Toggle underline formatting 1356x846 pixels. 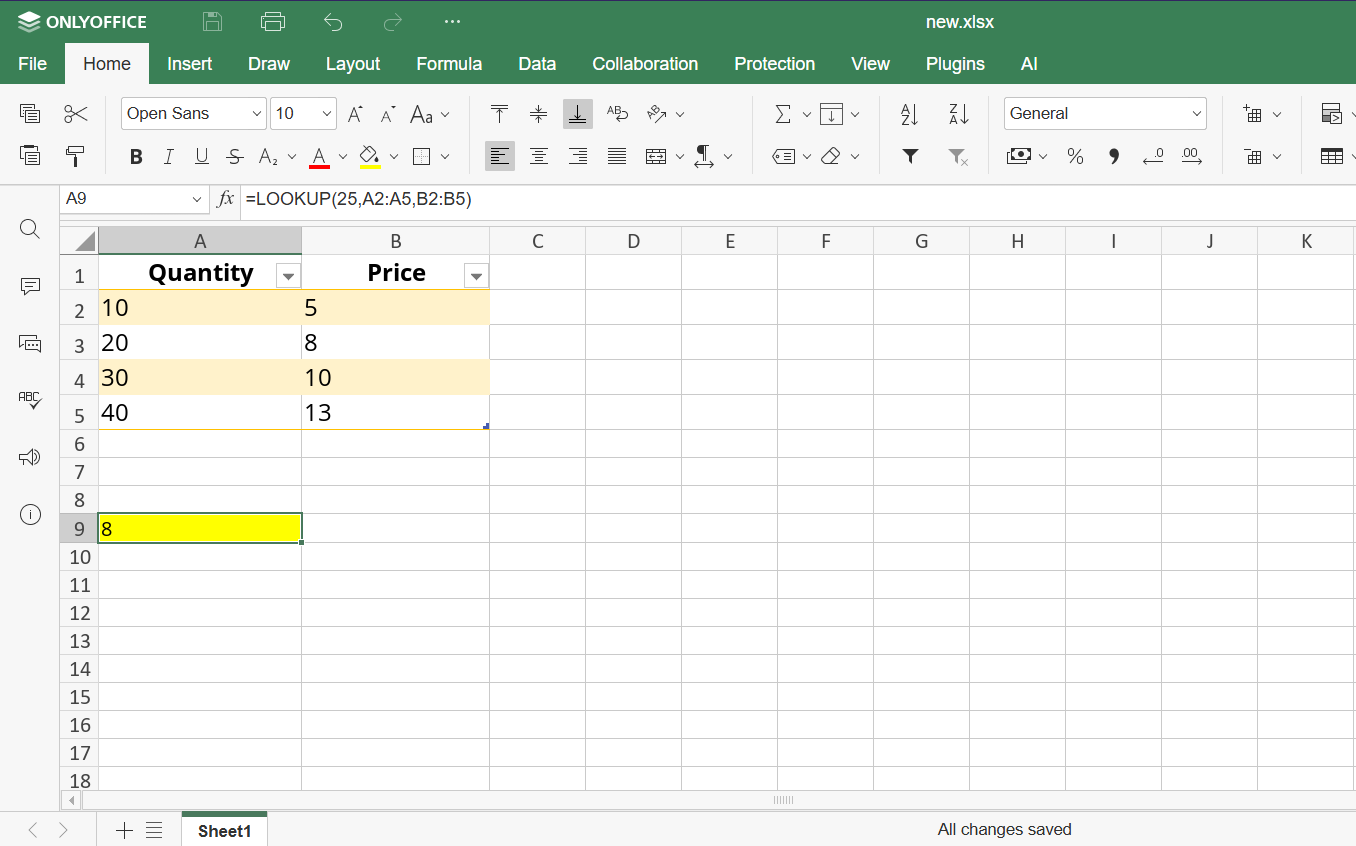(200, 156)
